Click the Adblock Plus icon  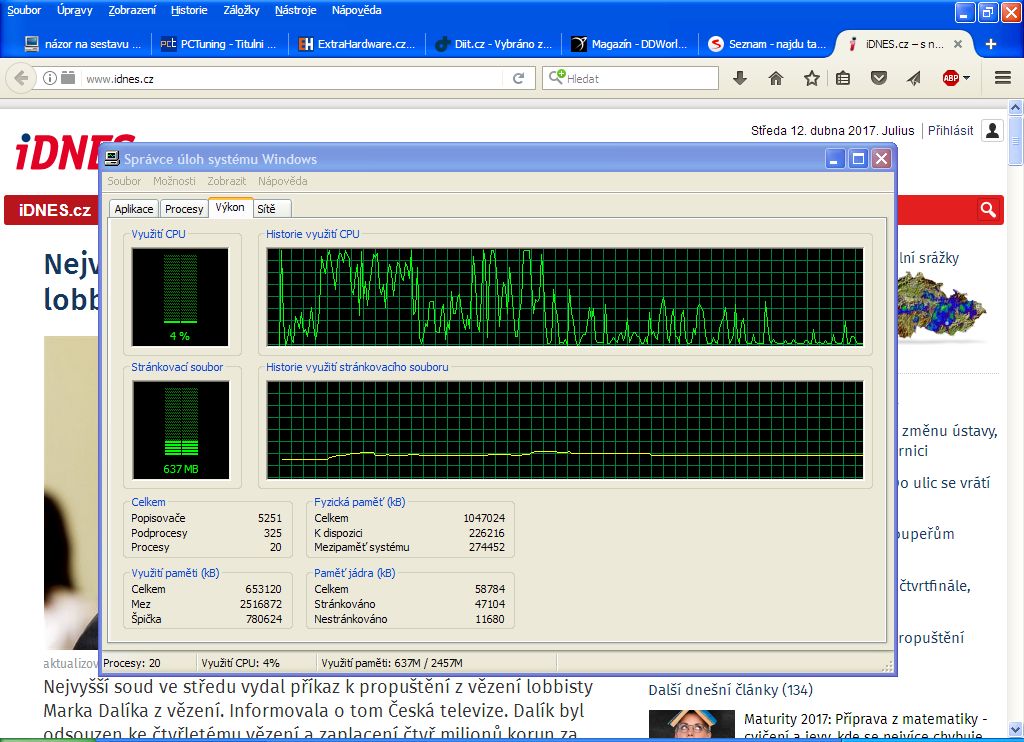point(950,78)
